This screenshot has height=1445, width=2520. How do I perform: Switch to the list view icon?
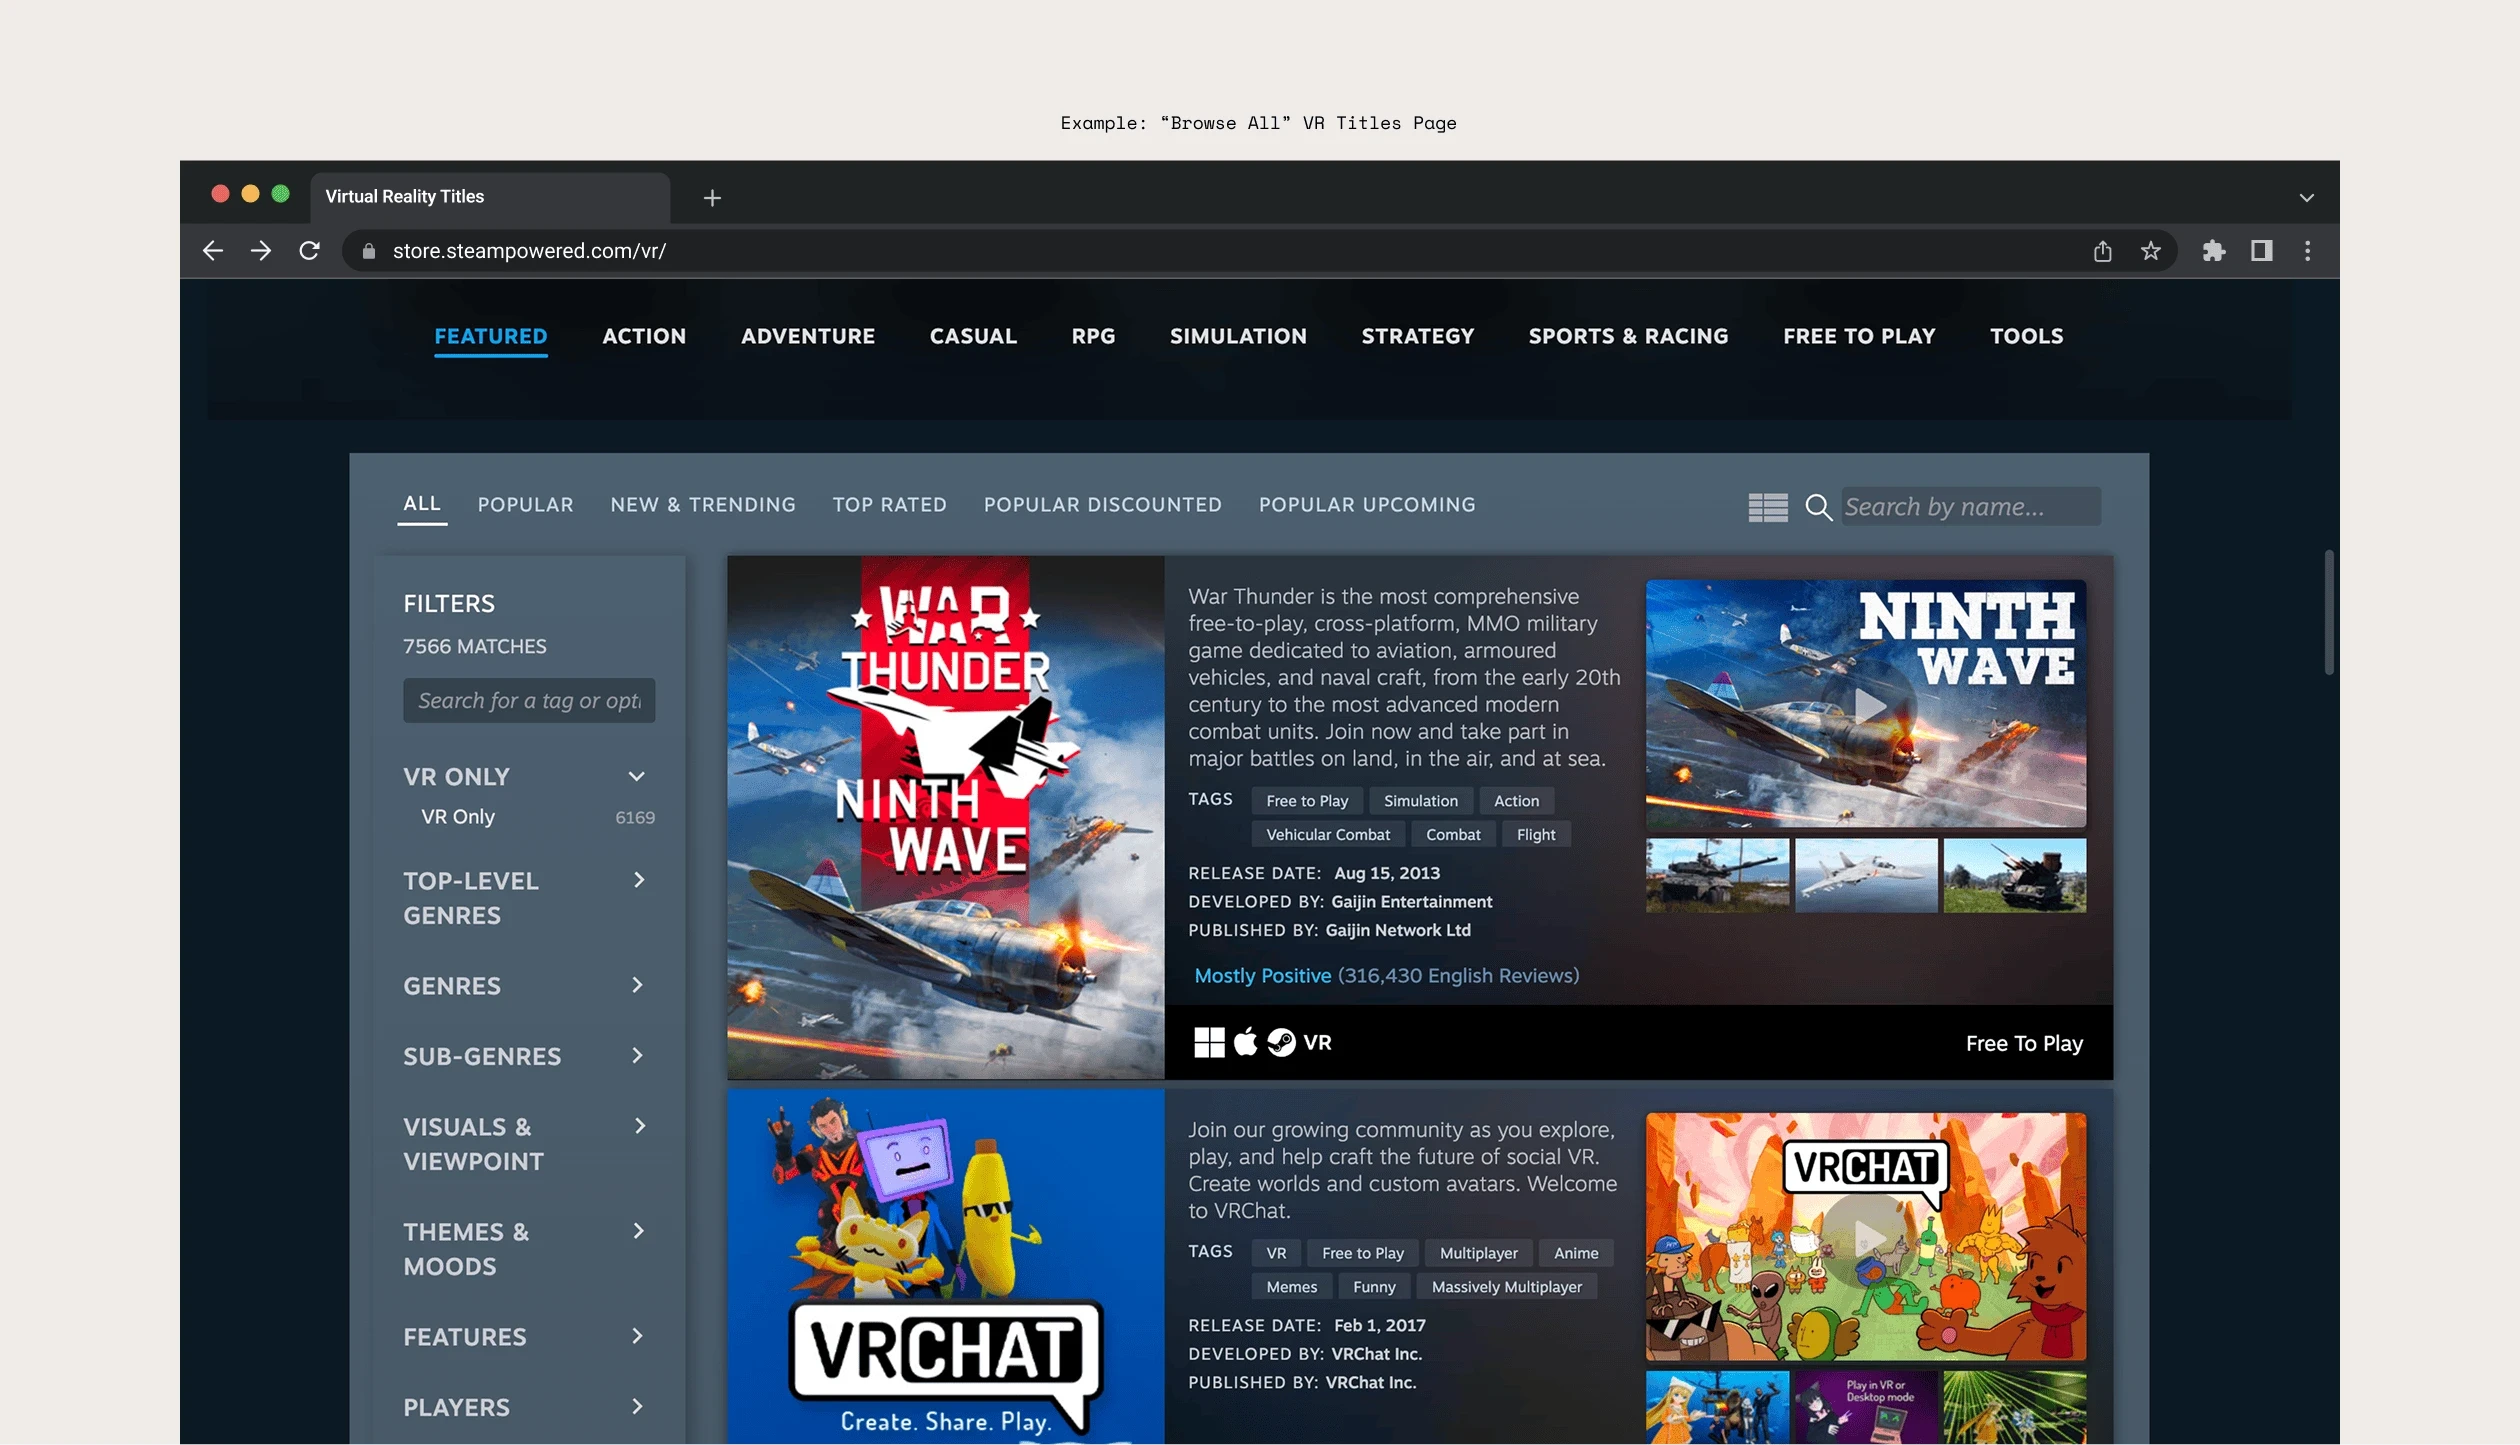(x=1768, y=507)
